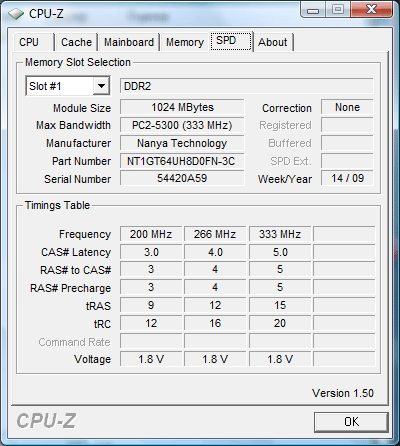This screenshot has width=400, height=446.
Task: Select the Memory tab
Action: pos(185,42)
